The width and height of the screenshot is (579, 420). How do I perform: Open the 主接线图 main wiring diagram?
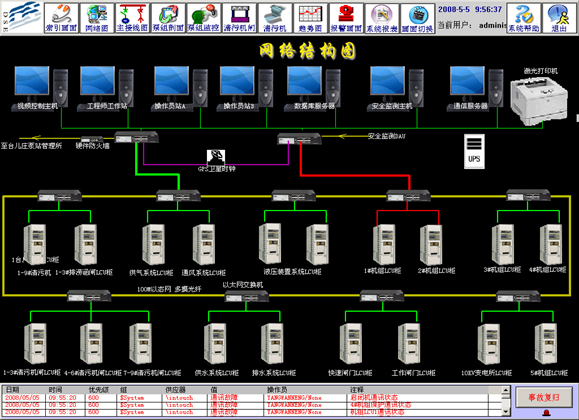tap(132, 18)
